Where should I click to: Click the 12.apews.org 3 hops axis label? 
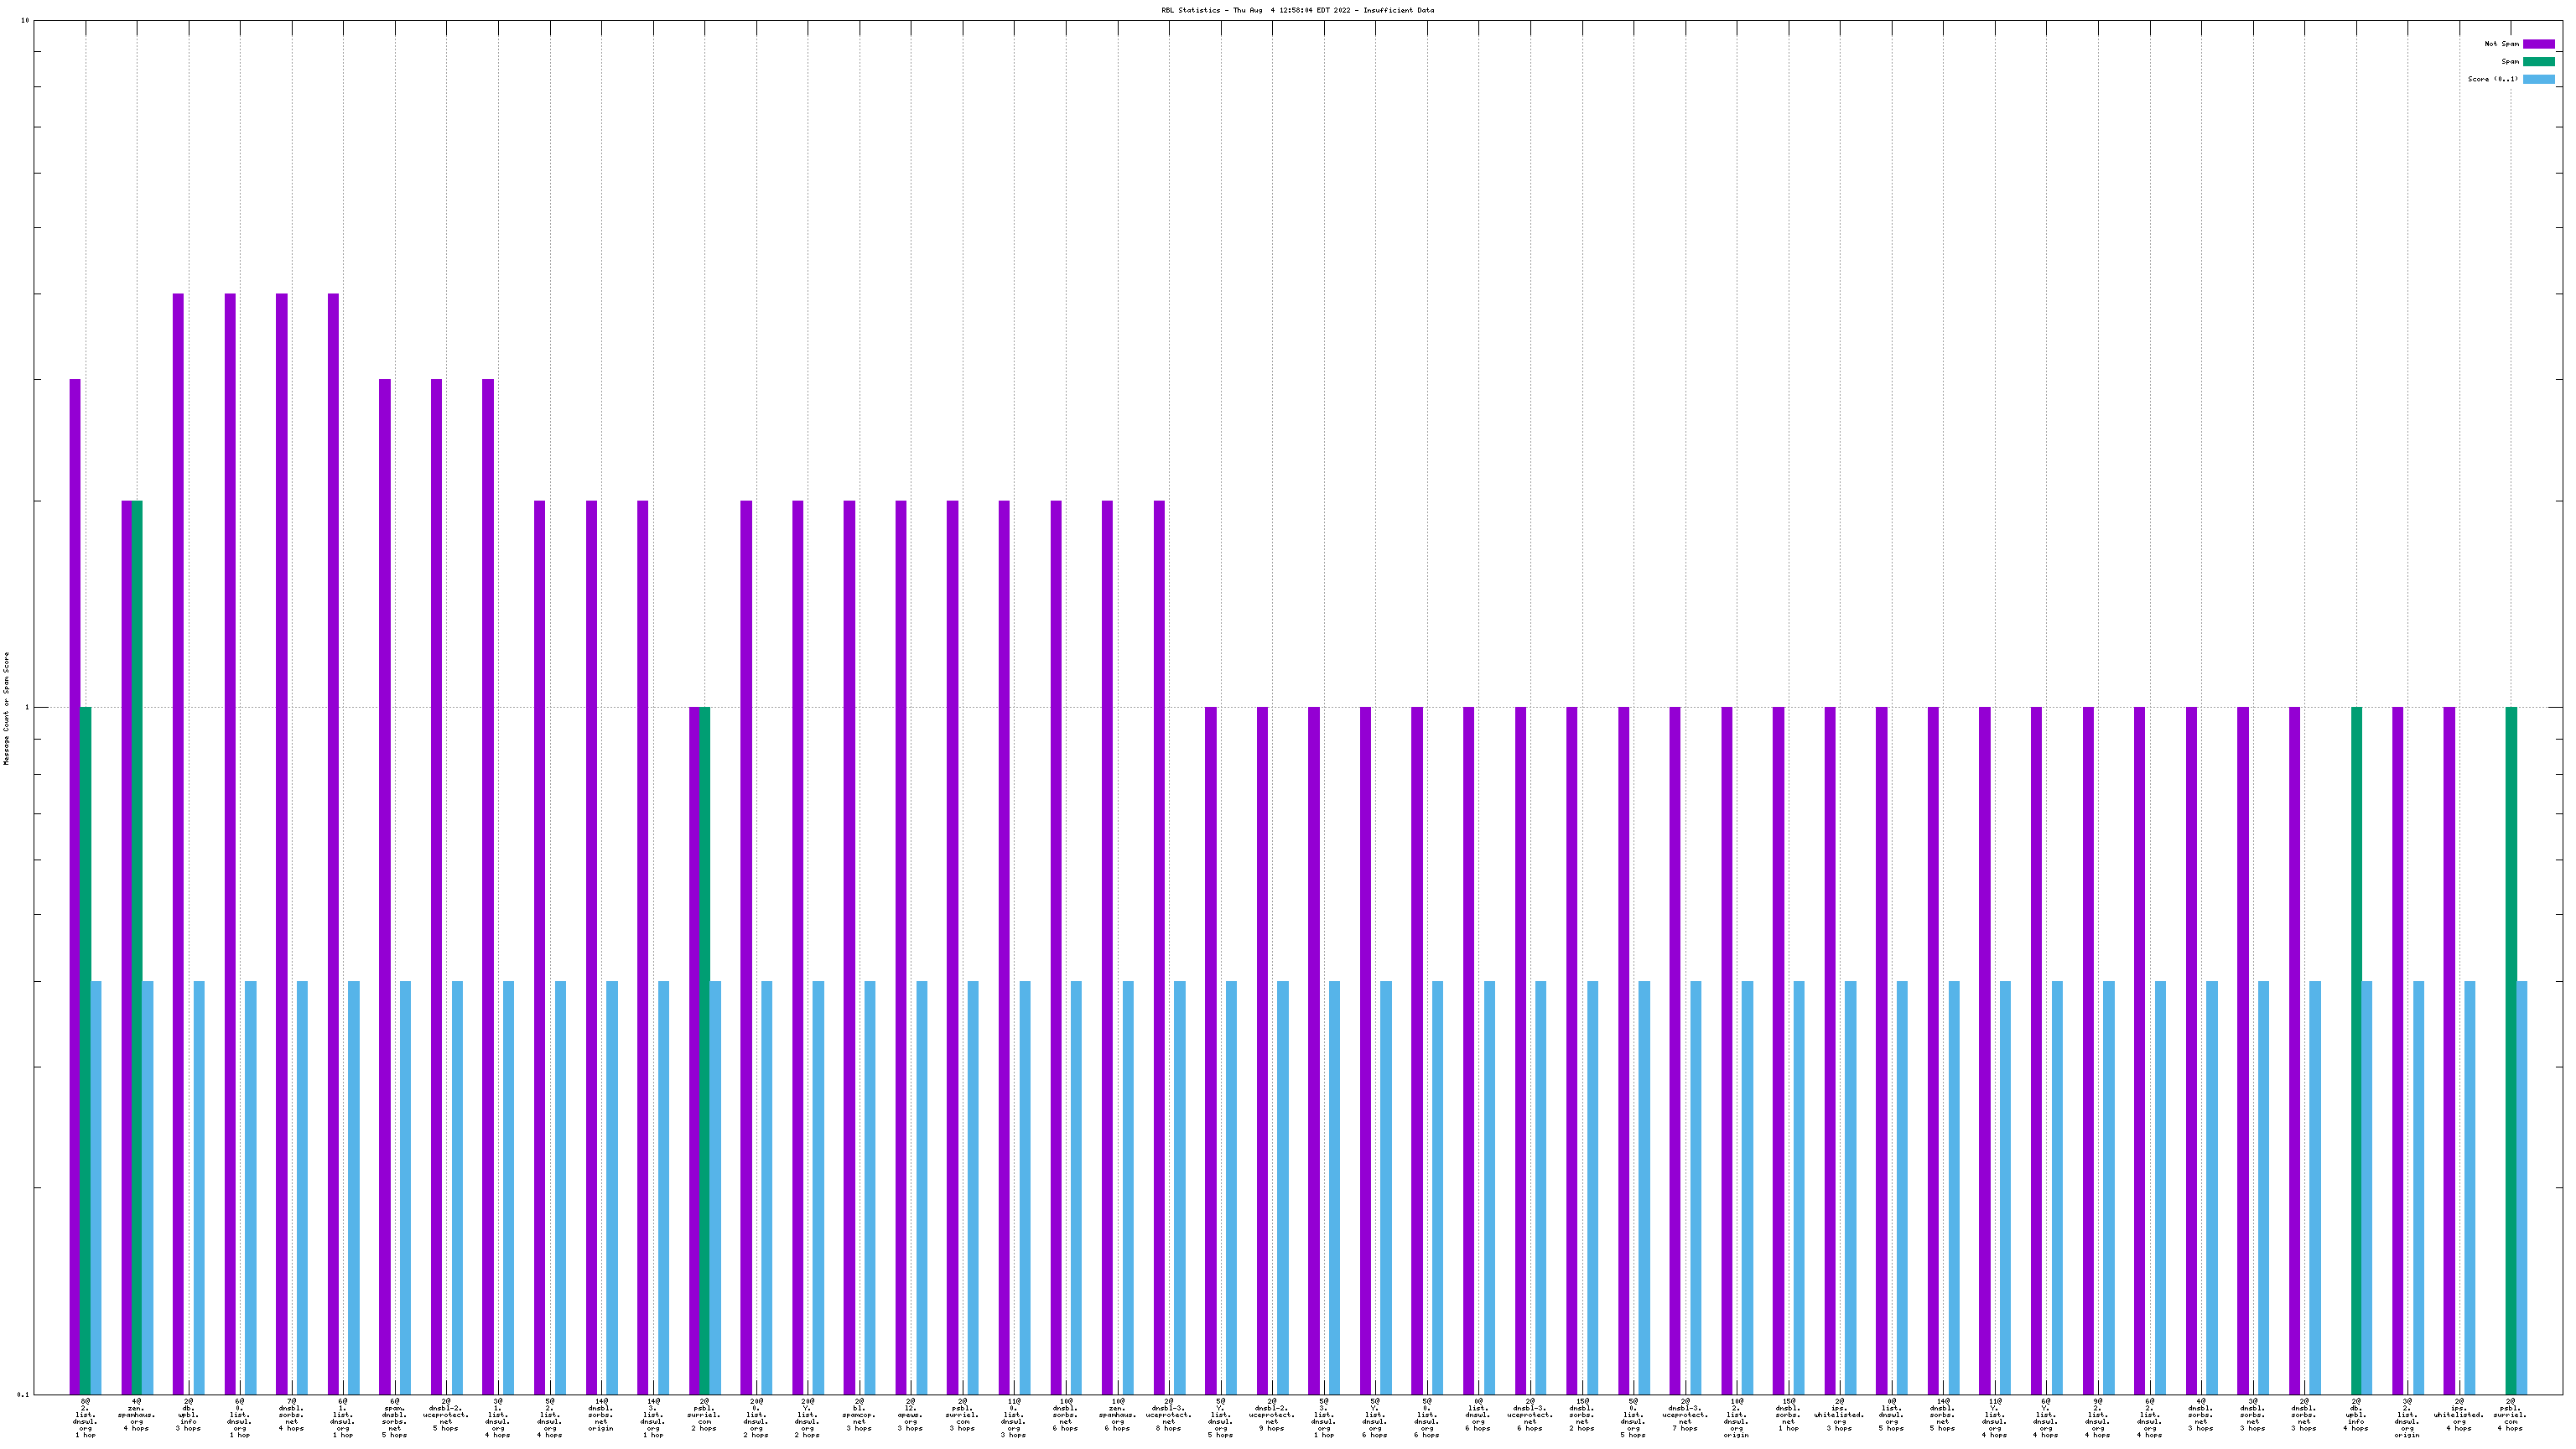pyautogui.click(x=910, y=1415)
